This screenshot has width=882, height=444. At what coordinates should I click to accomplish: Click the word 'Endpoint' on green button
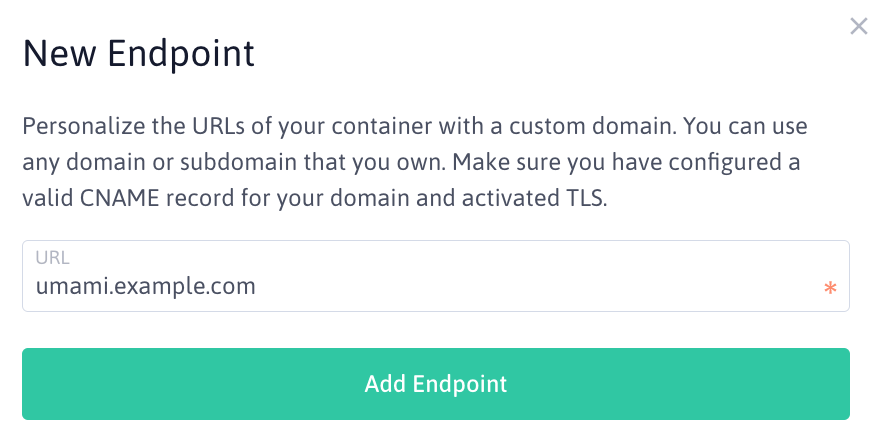[460, 384]
